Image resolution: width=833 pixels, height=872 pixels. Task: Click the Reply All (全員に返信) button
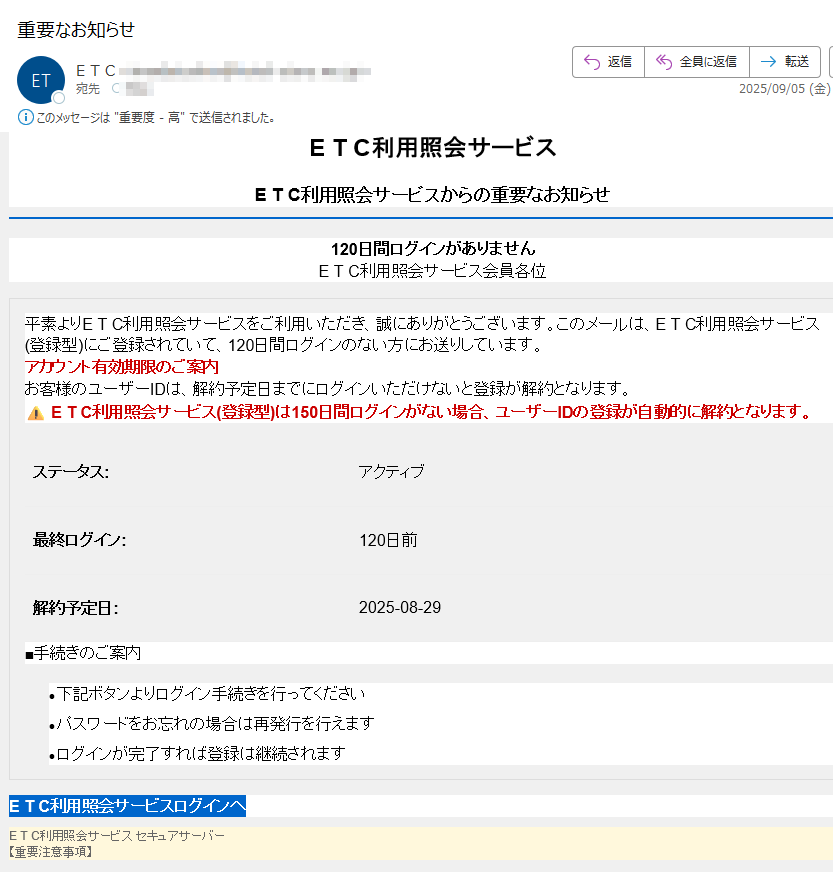(697, 62)
